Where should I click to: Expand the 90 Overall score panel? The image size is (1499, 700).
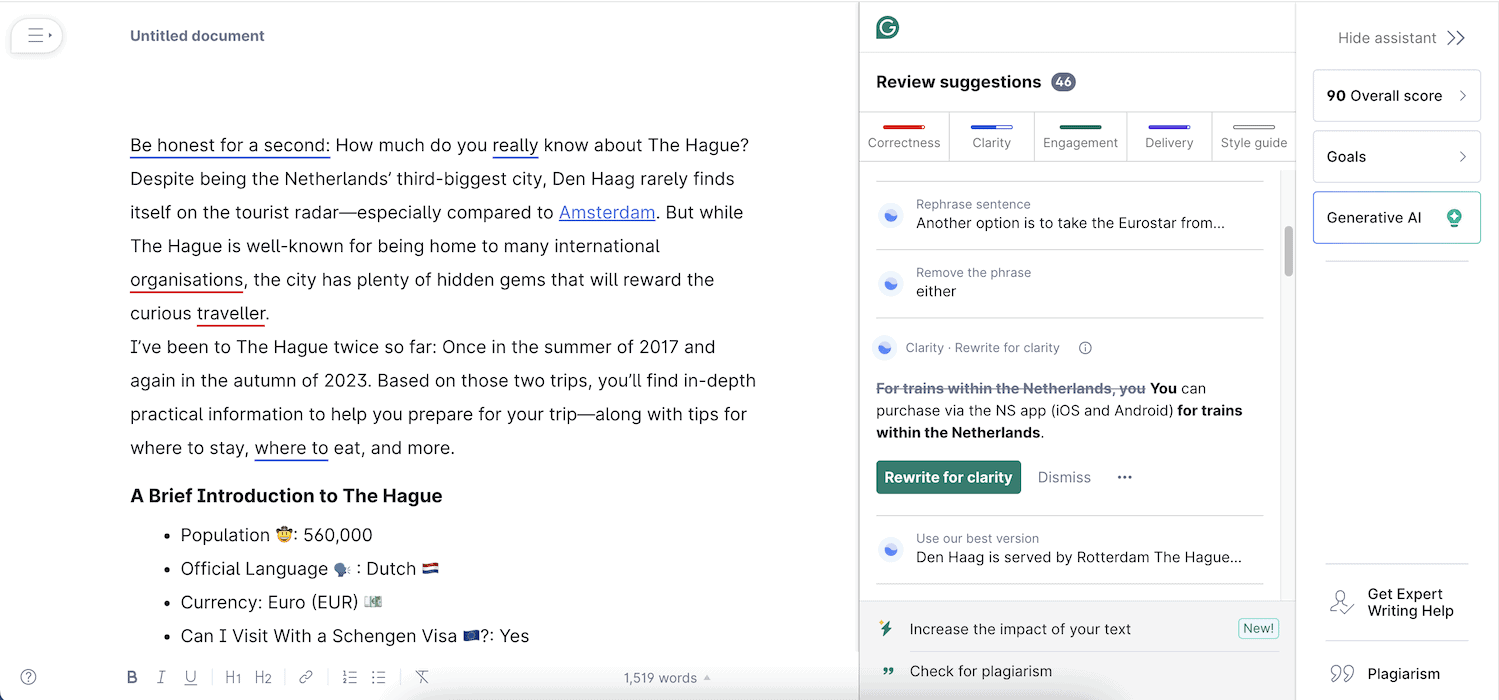pos(1396,96)
